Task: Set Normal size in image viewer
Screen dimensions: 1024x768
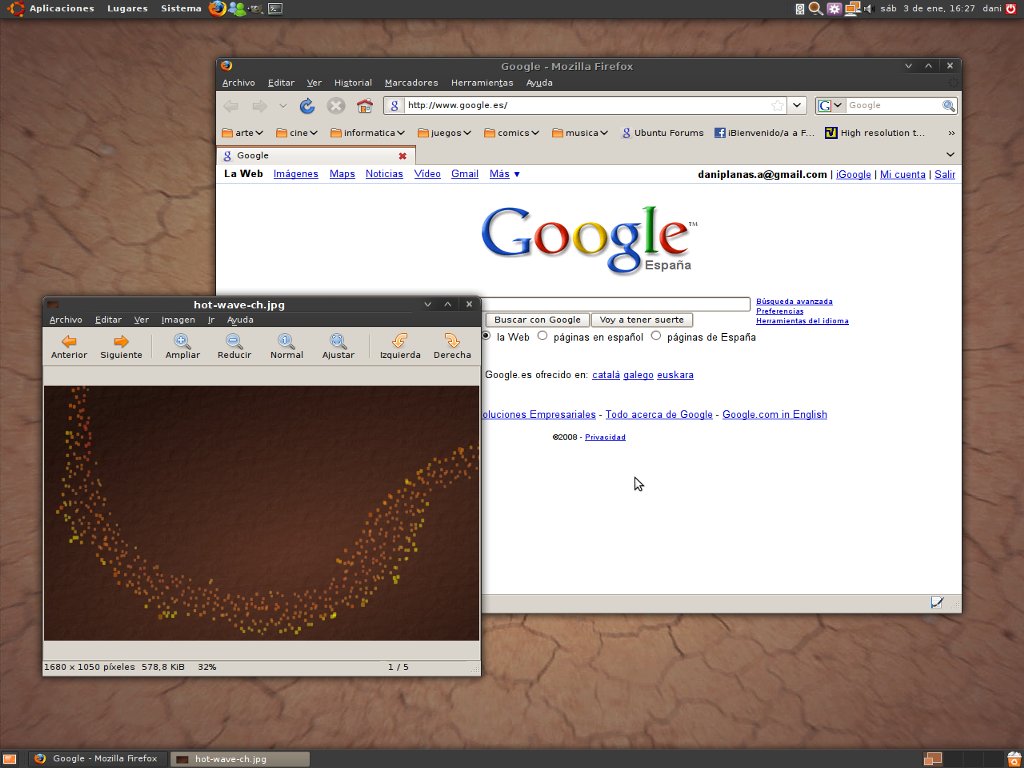Action: [x=286, y=346]
